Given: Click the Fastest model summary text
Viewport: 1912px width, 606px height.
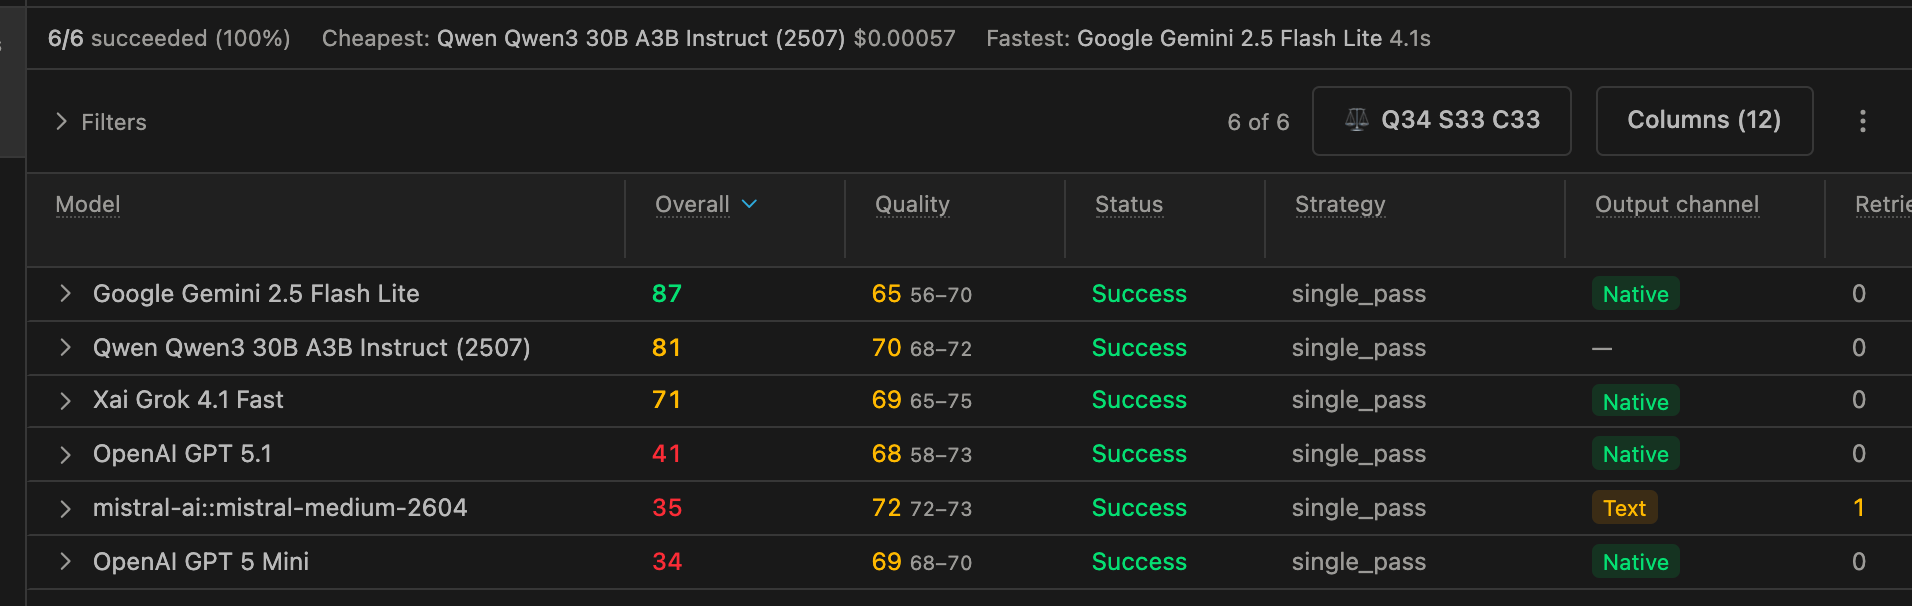Looking at the screenshot, I should (x=1208, y=38).
